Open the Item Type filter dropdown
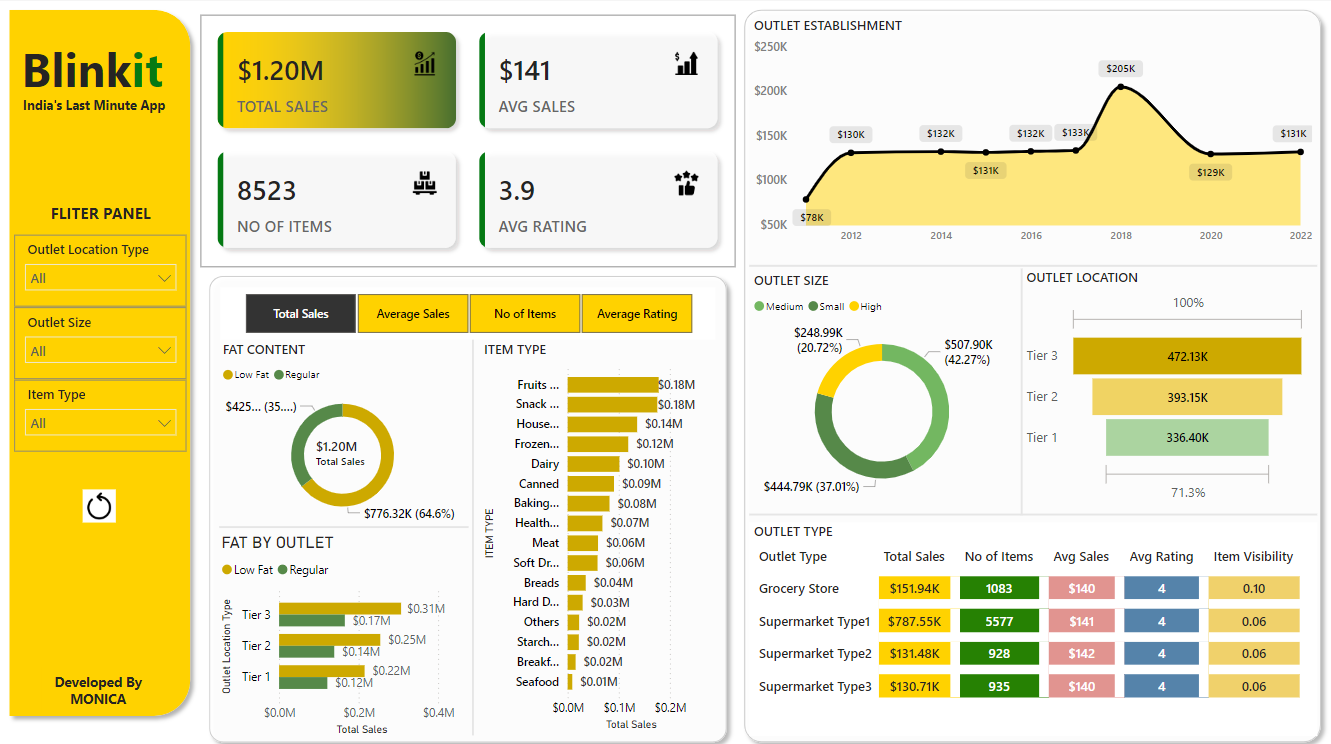1331x744 pixels. 100,423
